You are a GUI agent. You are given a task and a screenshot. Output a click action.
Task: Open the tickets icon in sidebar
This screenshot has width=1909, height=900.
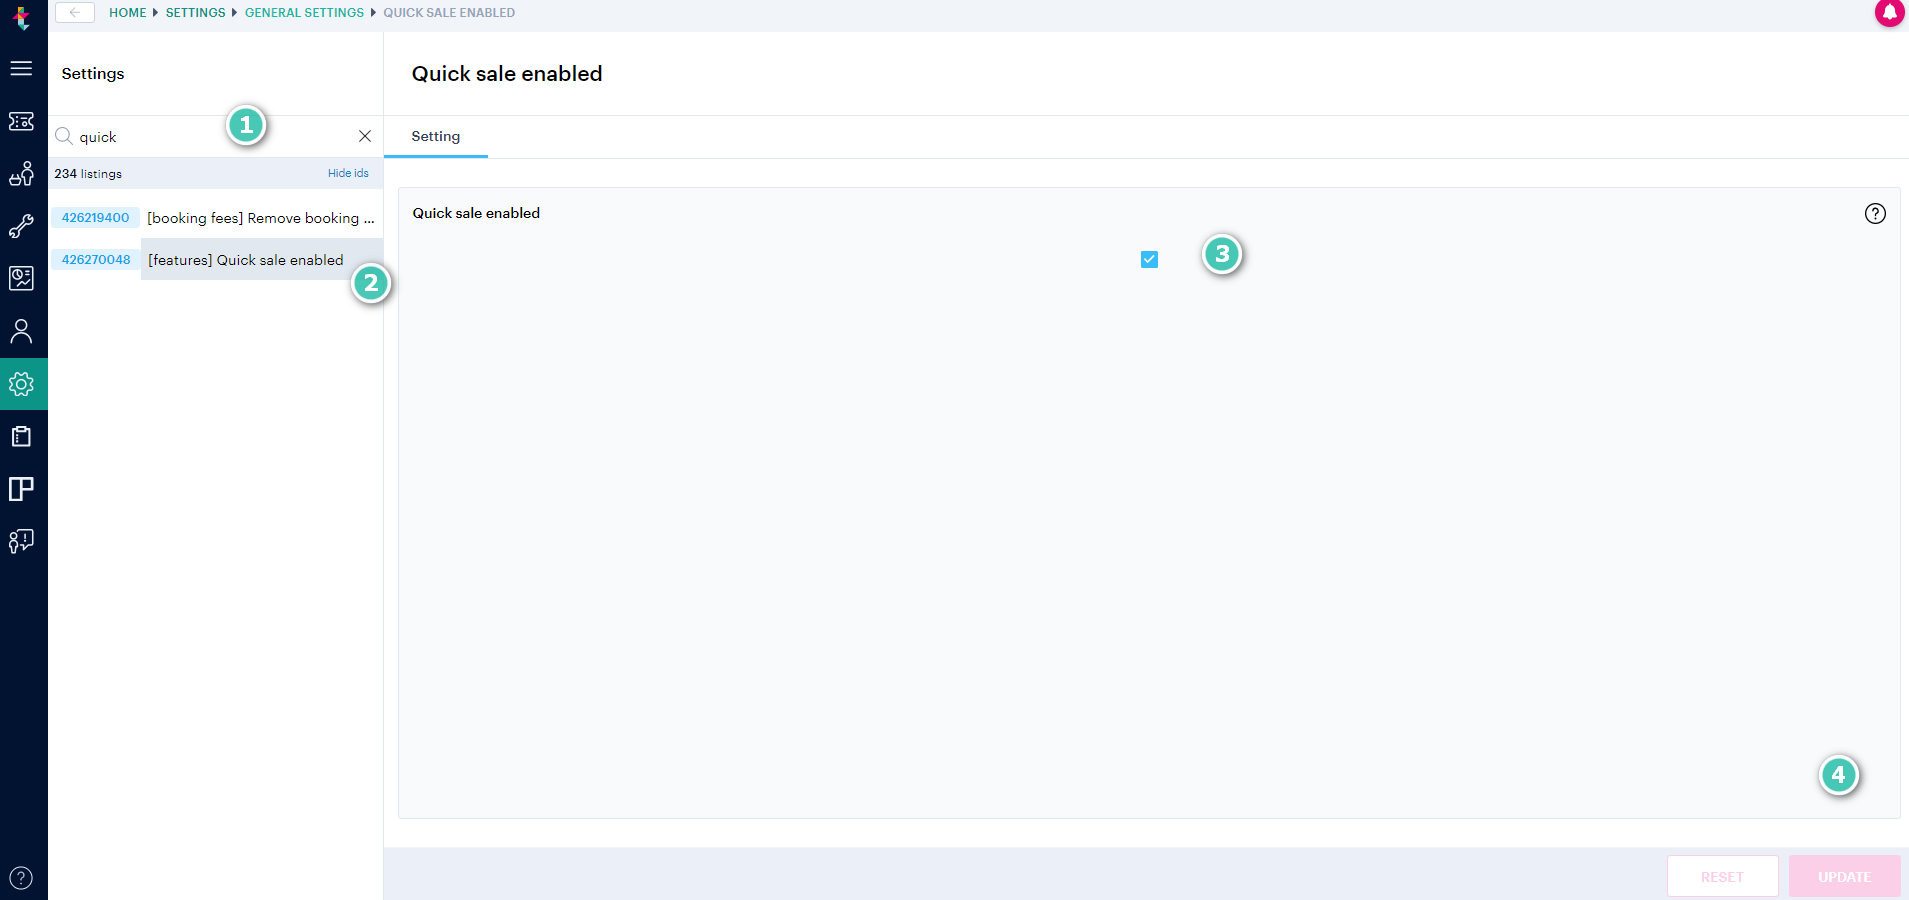pyautogui.click(x=21, y=121)
